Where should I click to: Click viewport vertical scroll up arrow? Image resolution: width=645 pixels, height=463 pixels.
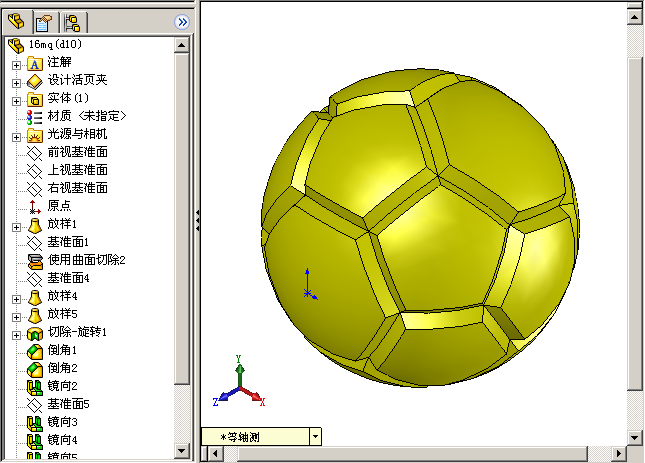[x=634, y=16]
